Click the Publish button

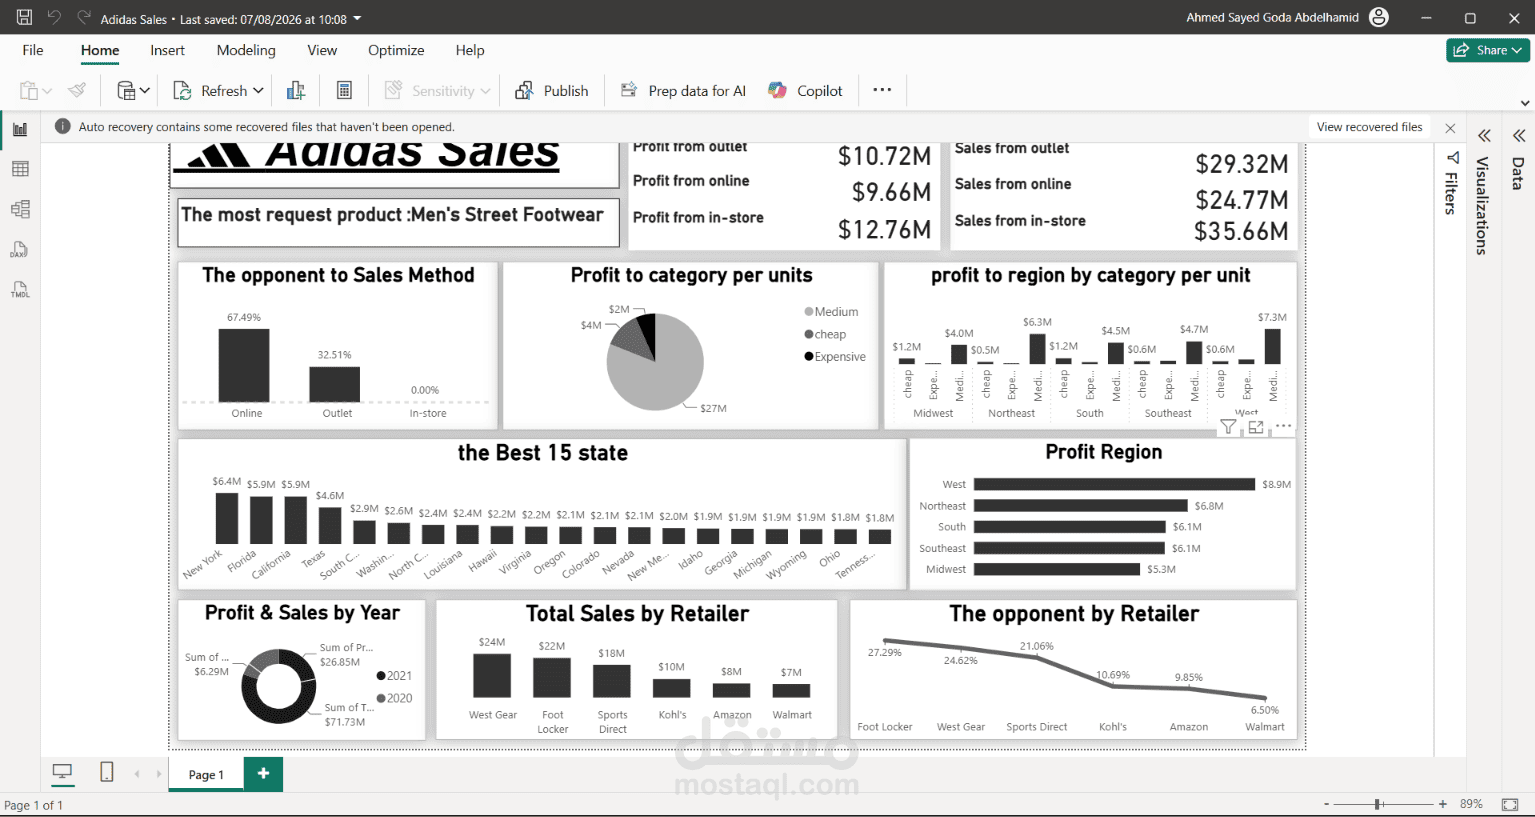[x=552, y=91]
